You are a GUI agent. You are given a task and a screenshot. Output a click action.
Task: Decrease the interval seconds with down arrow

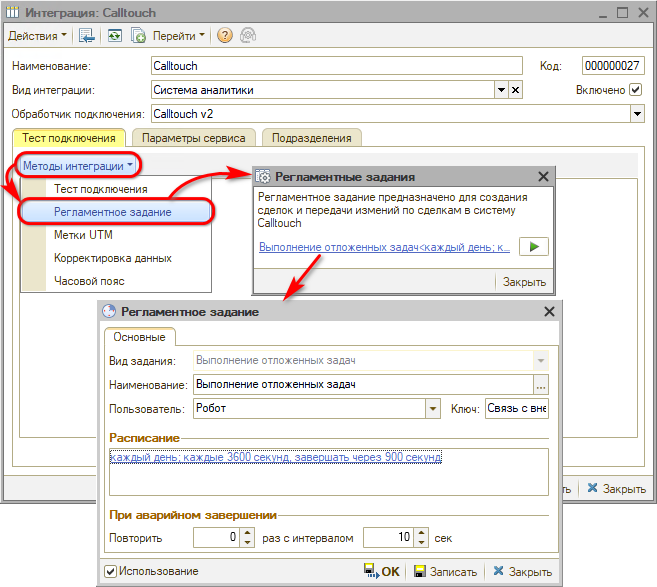[422, 543]
